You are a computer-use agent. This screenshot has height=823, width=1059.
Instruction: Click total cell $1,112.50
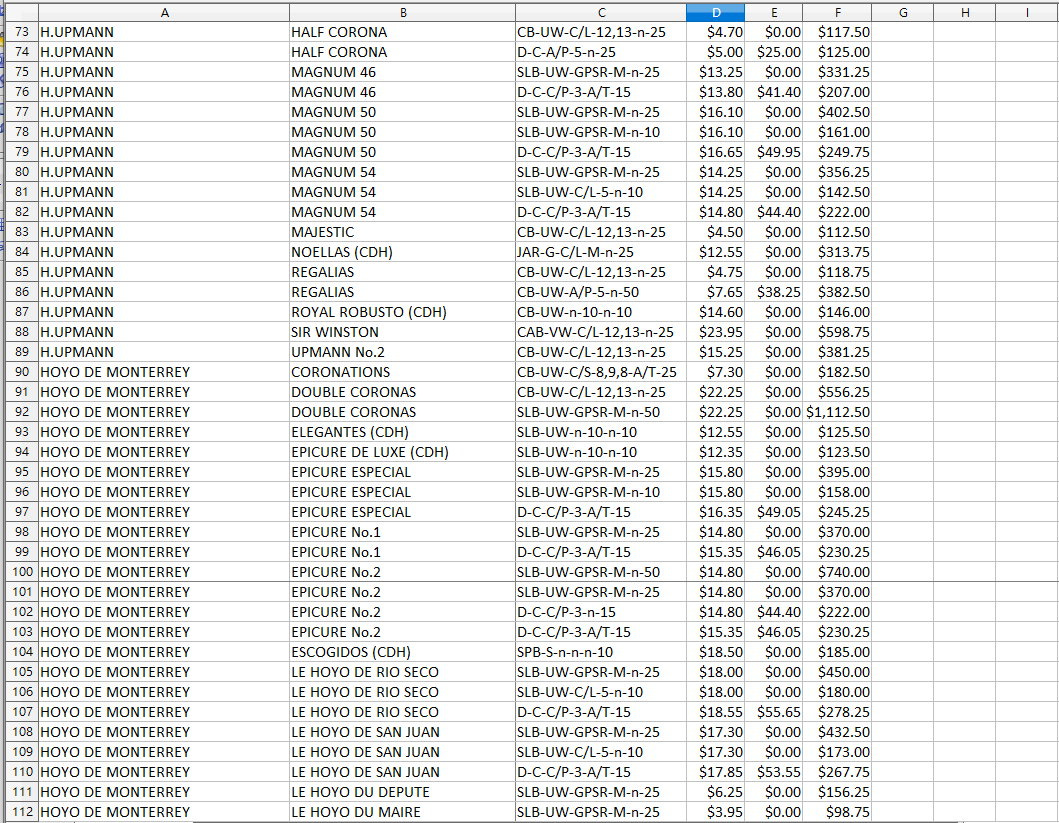point(837,412)
